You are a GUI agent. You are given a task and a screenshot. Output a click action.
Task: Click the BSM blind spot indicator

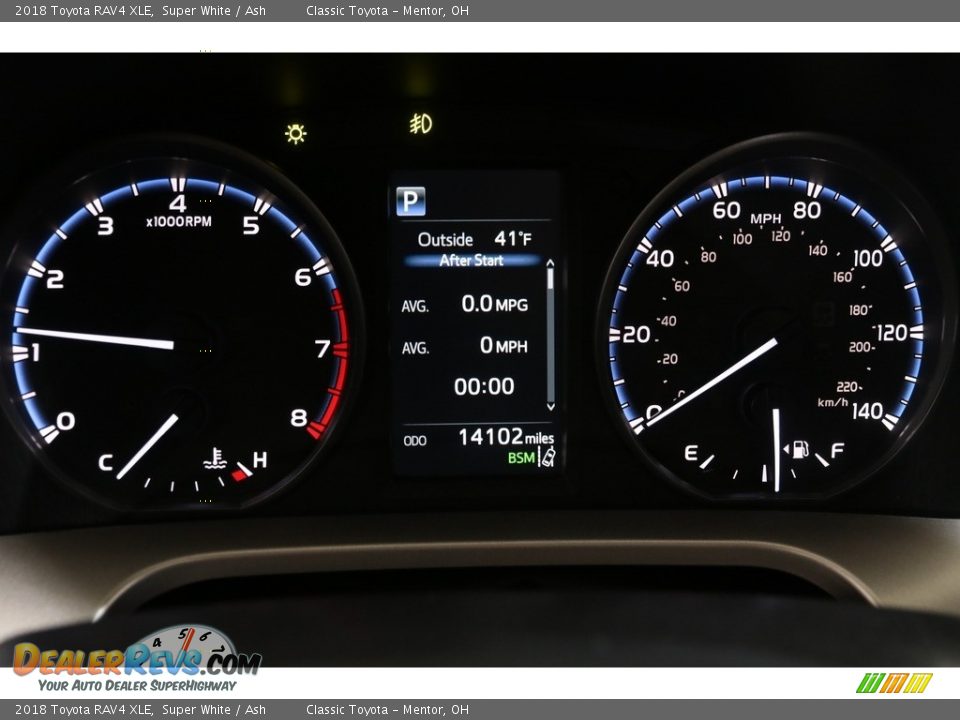click(x=521, y=457)
